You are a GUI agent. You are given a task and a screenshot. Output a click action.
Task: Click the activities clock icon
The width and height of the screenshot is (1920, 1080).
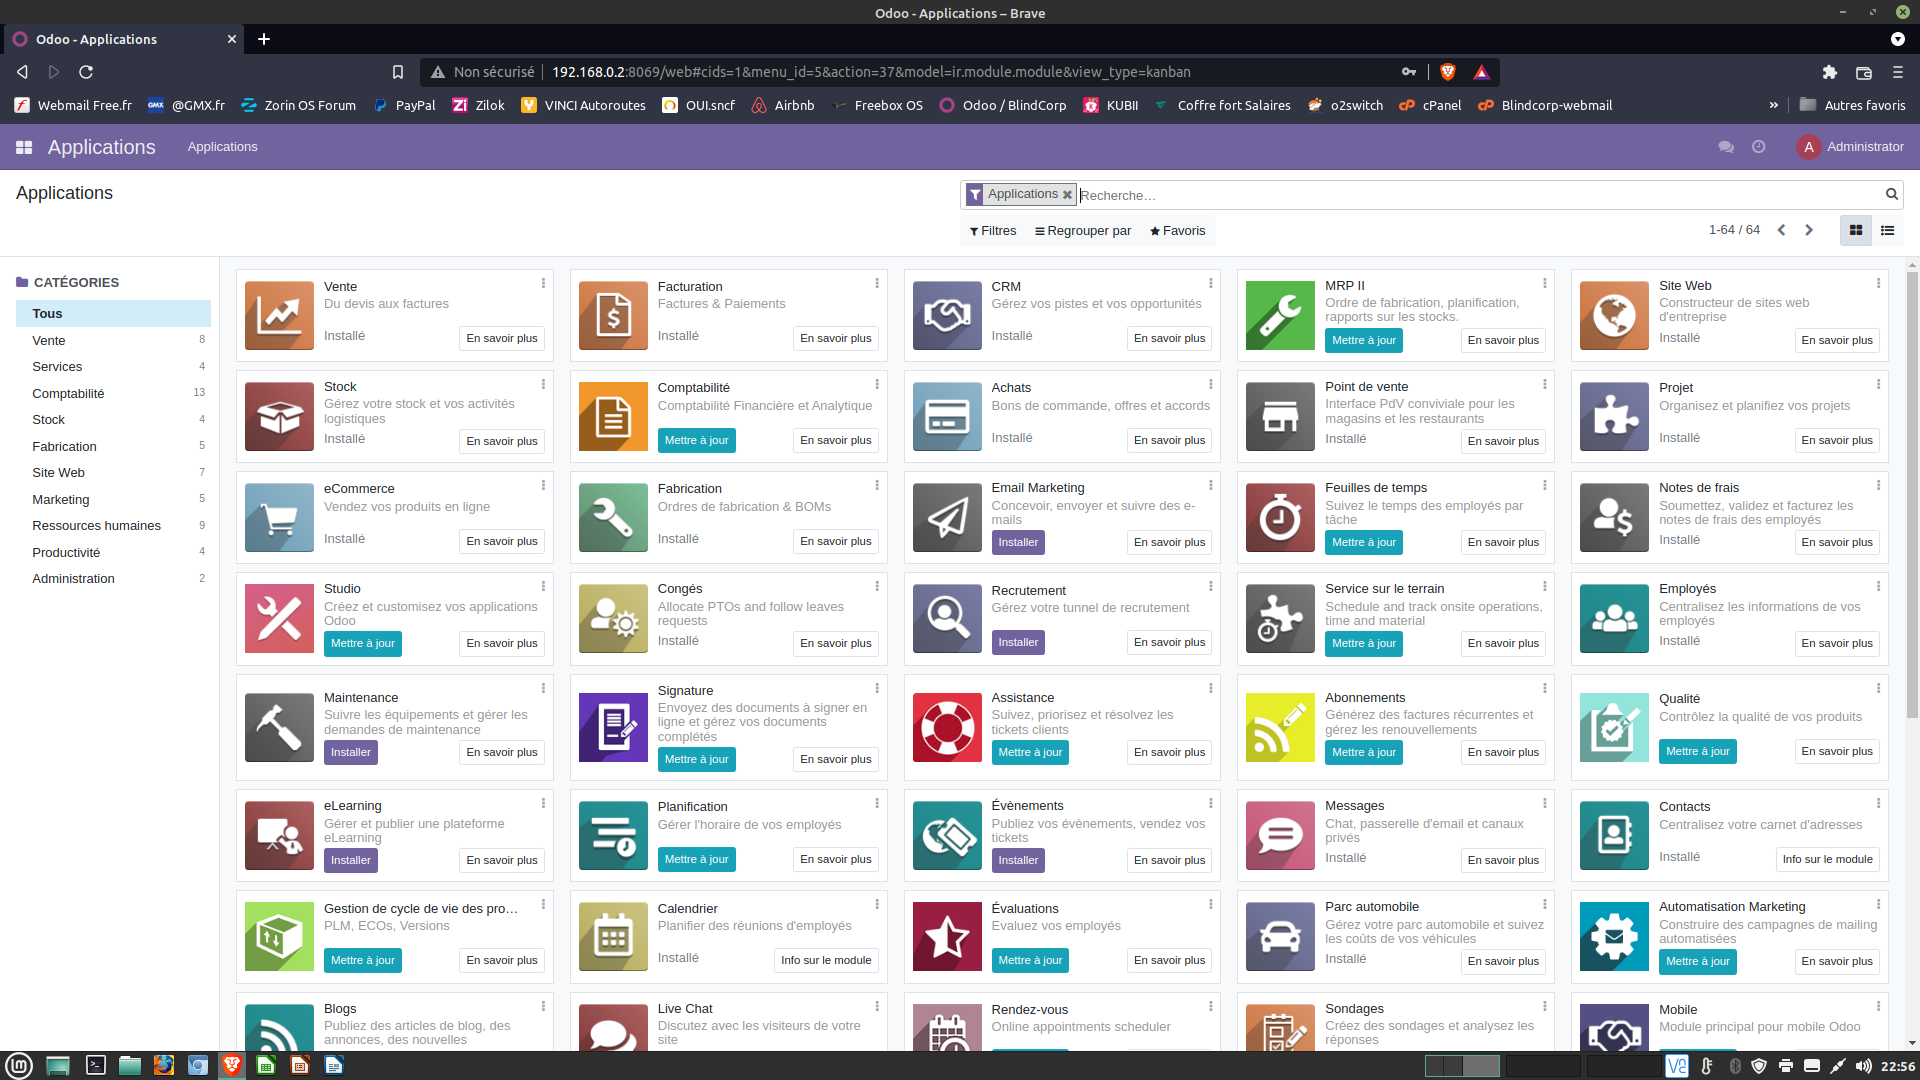1758,147
